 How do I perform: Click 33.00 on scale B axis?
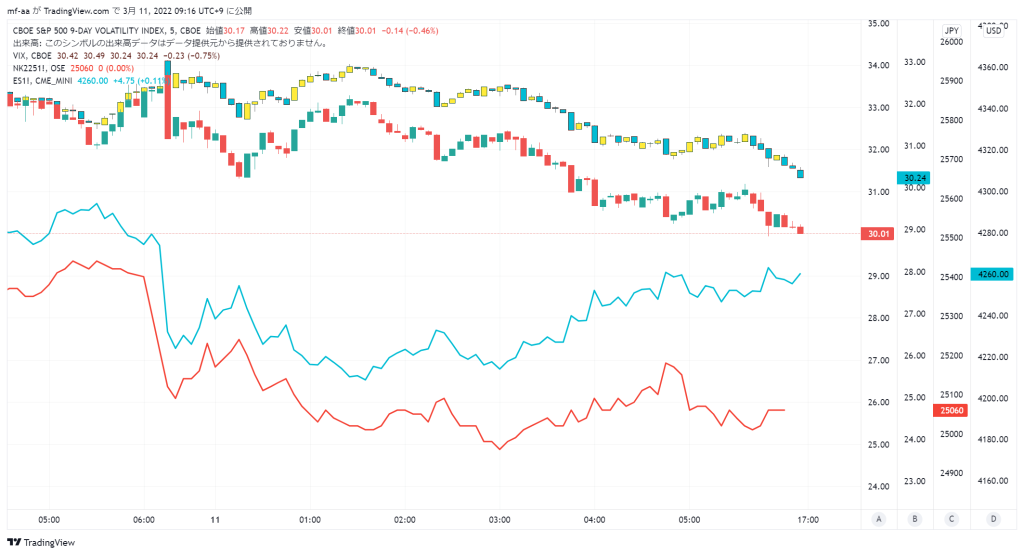click(914, 62)
